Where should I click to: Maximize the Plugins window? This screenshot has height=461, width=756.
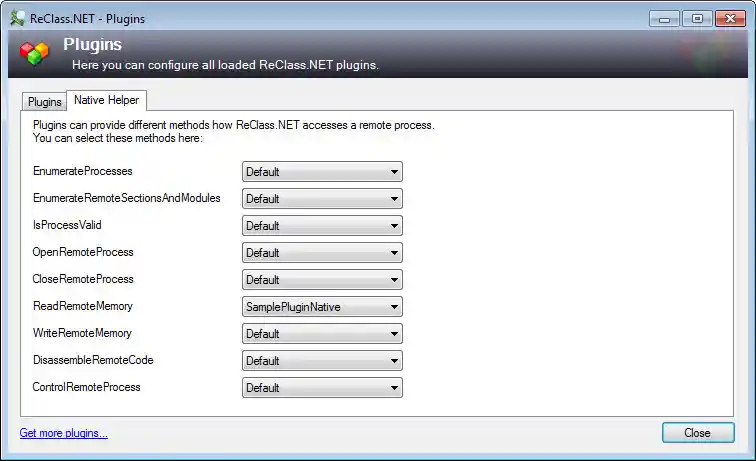point(697,19)
